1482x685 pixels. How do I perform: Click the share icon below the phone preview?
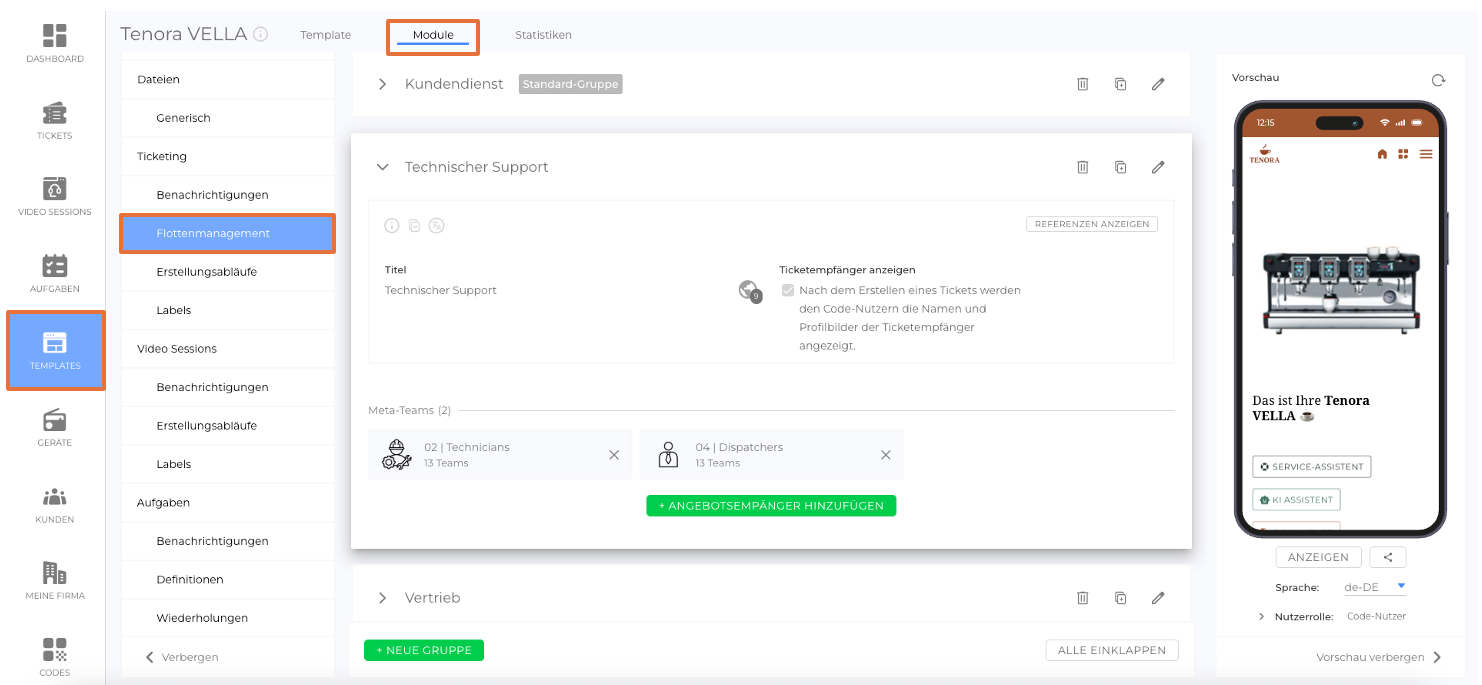click(x=1388, y=557)
